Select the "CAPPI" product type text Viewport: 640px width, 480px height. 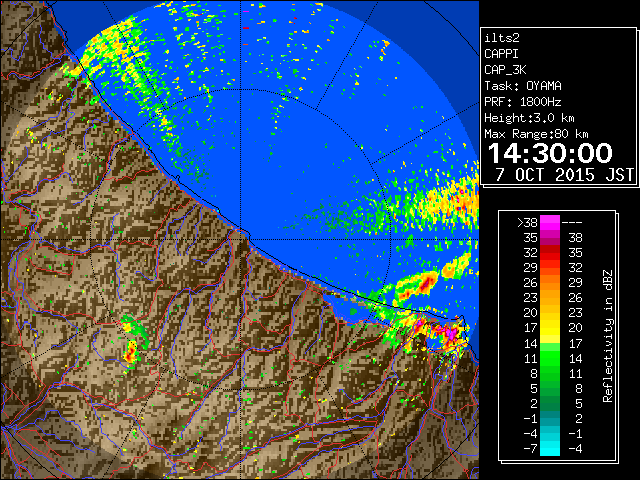tap(501, 54)
